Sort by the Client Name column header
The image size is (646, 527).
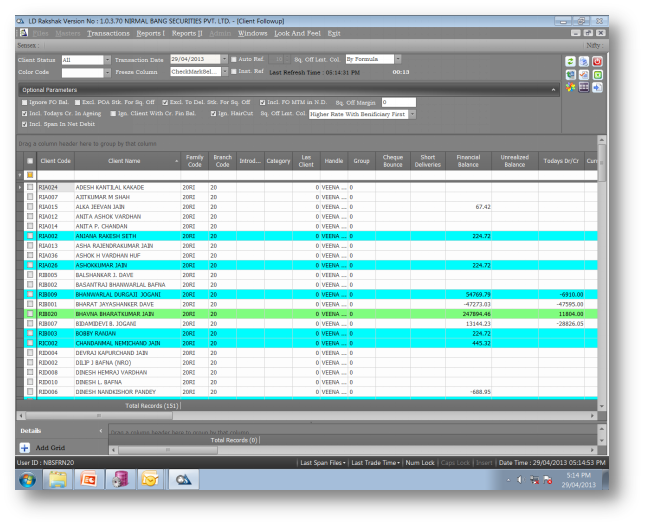tap(126, 160)
